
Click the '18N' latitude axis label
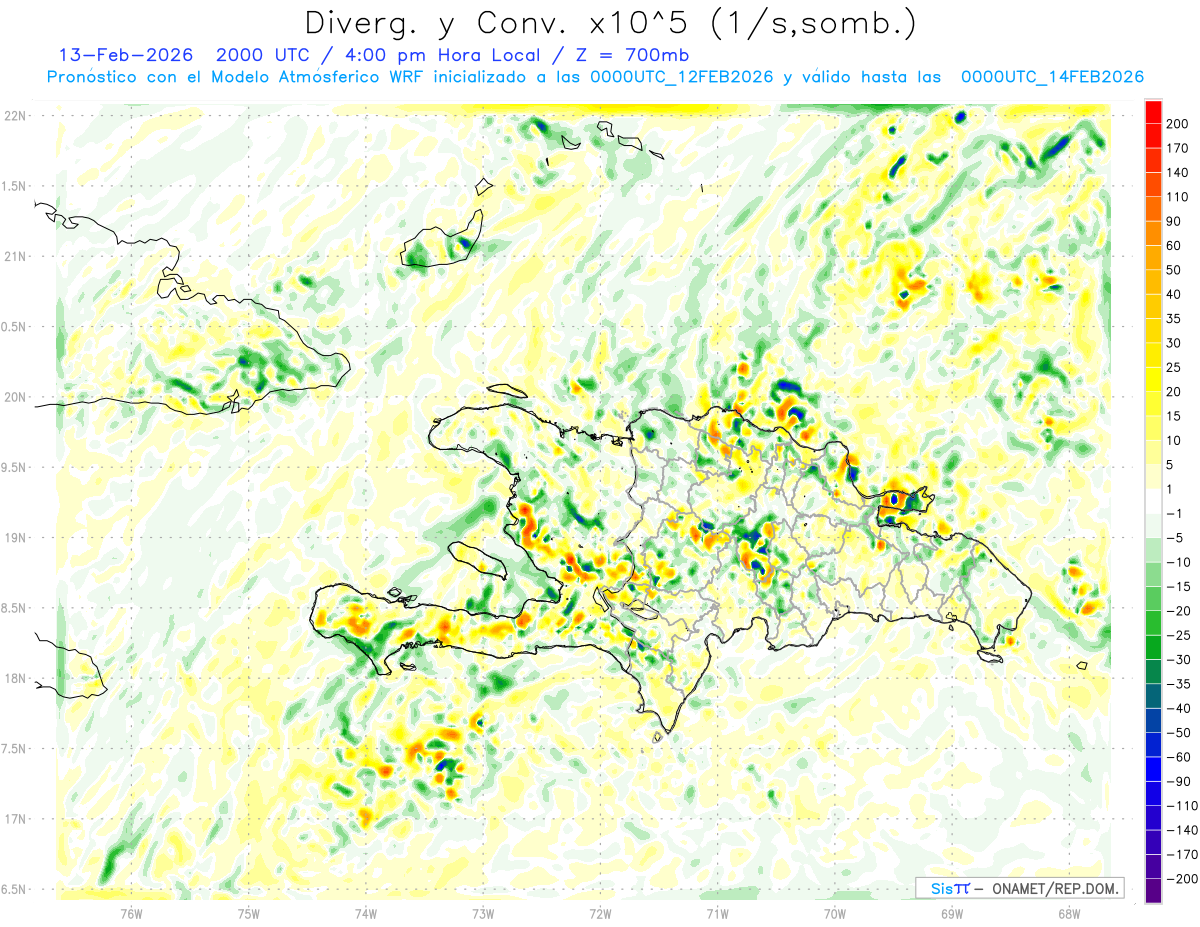tap(15, 679)
